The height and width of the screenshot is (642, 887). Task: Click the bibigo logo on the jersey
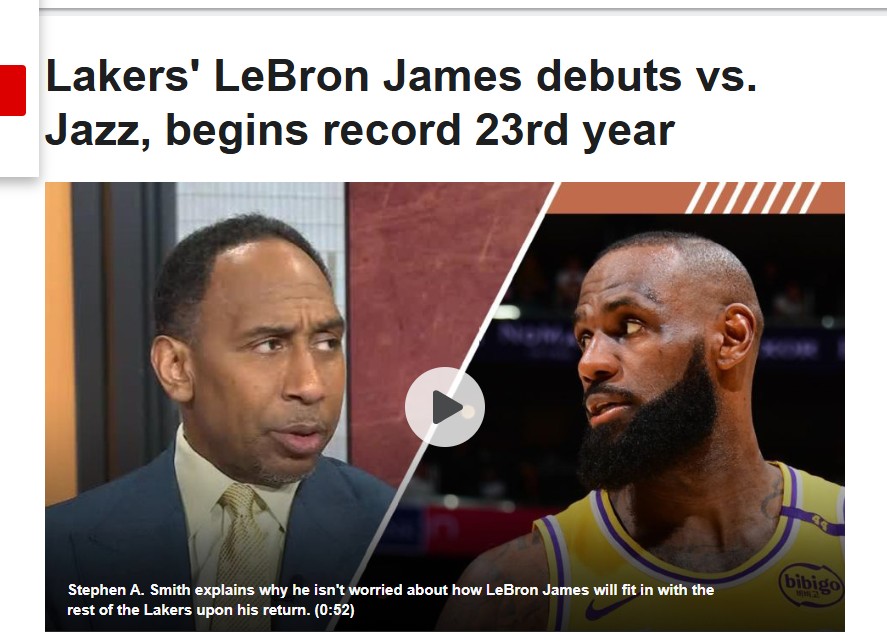coord(811,584)
